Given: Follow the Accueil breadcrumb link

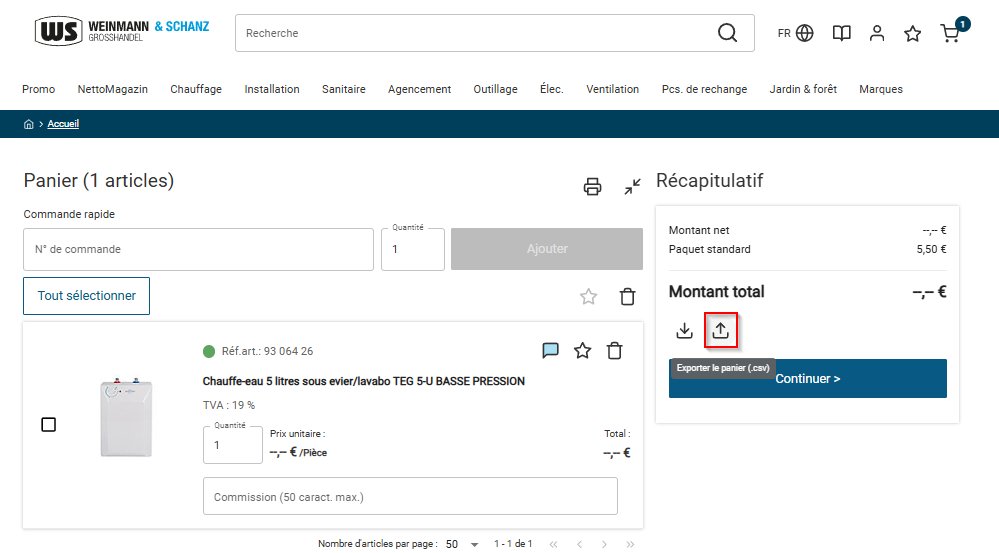Looking at the screenshot, I should pos(63,124).
